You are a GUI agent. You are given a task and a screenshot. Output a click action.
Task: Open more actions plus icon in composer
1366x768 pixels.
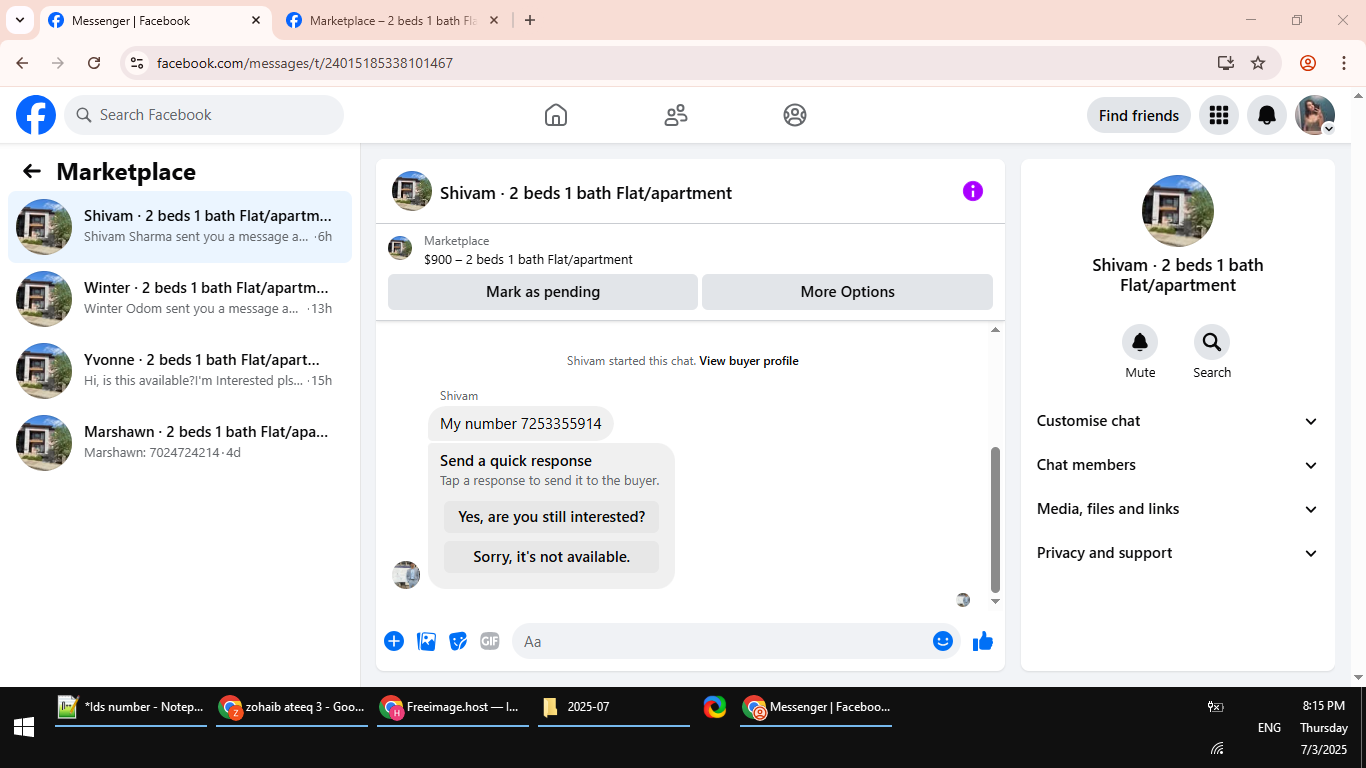[x=394, y=641]
